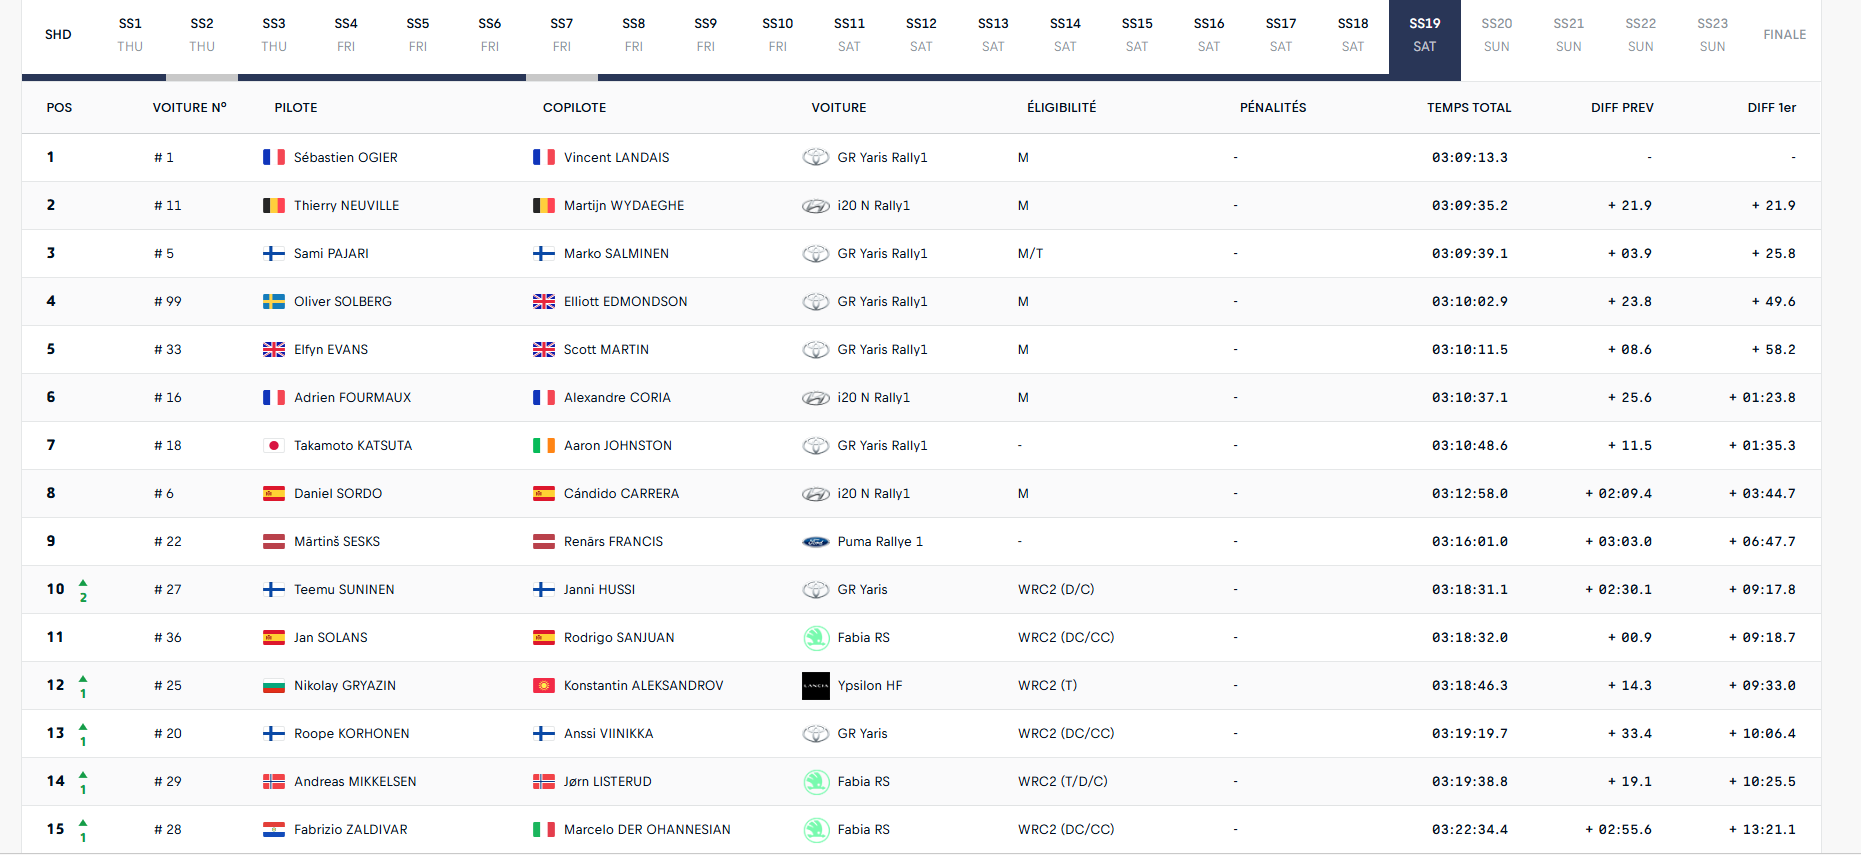1861x857 pixels.
Task: Click Hyundai logo in Neuville's row
Action: coord(816,205)
